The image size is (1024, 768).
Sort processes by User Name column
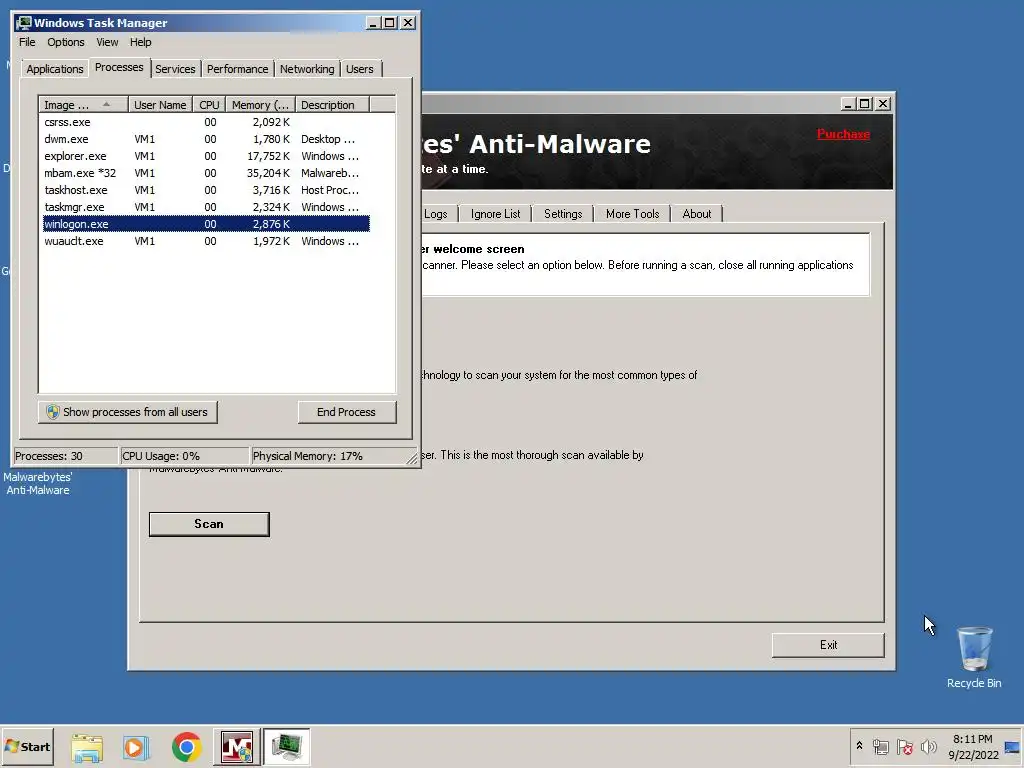160,105
